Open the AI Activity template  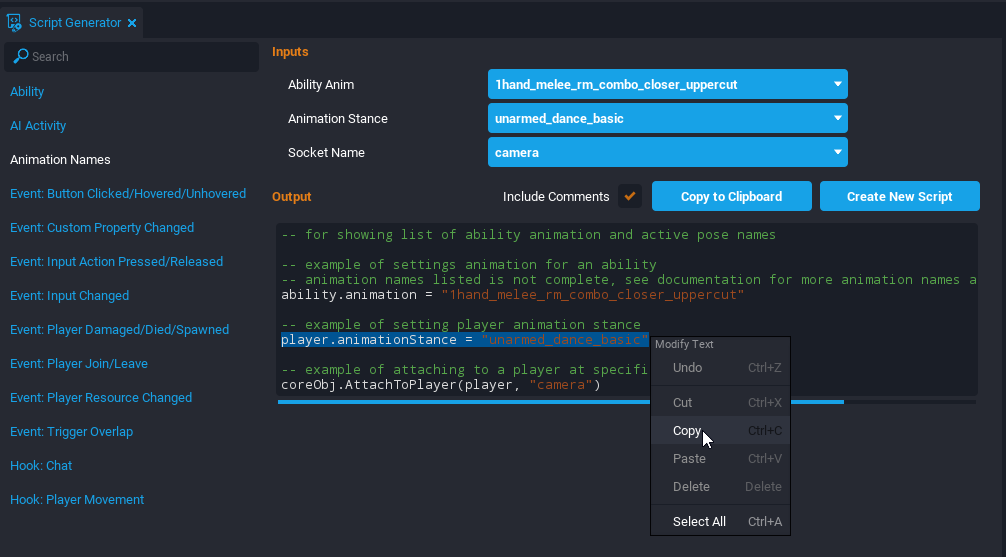coord(38,126)
